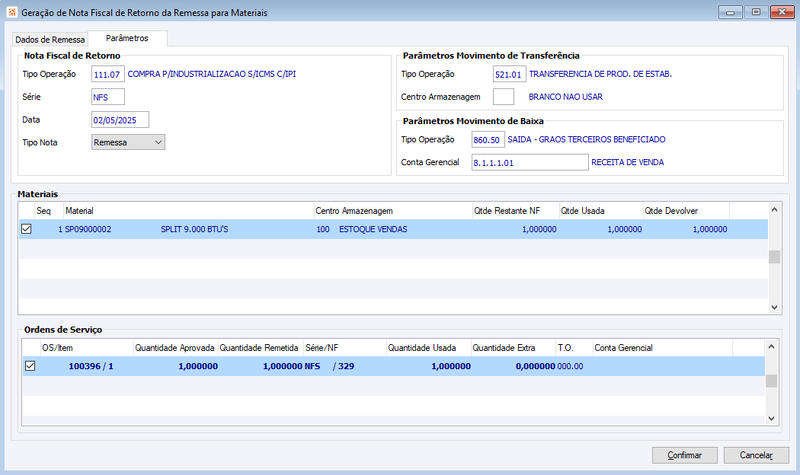Click Qtde Restante NF column header
Image resolution: width=800 pixels, height=475 pixels.
[515, 211]
